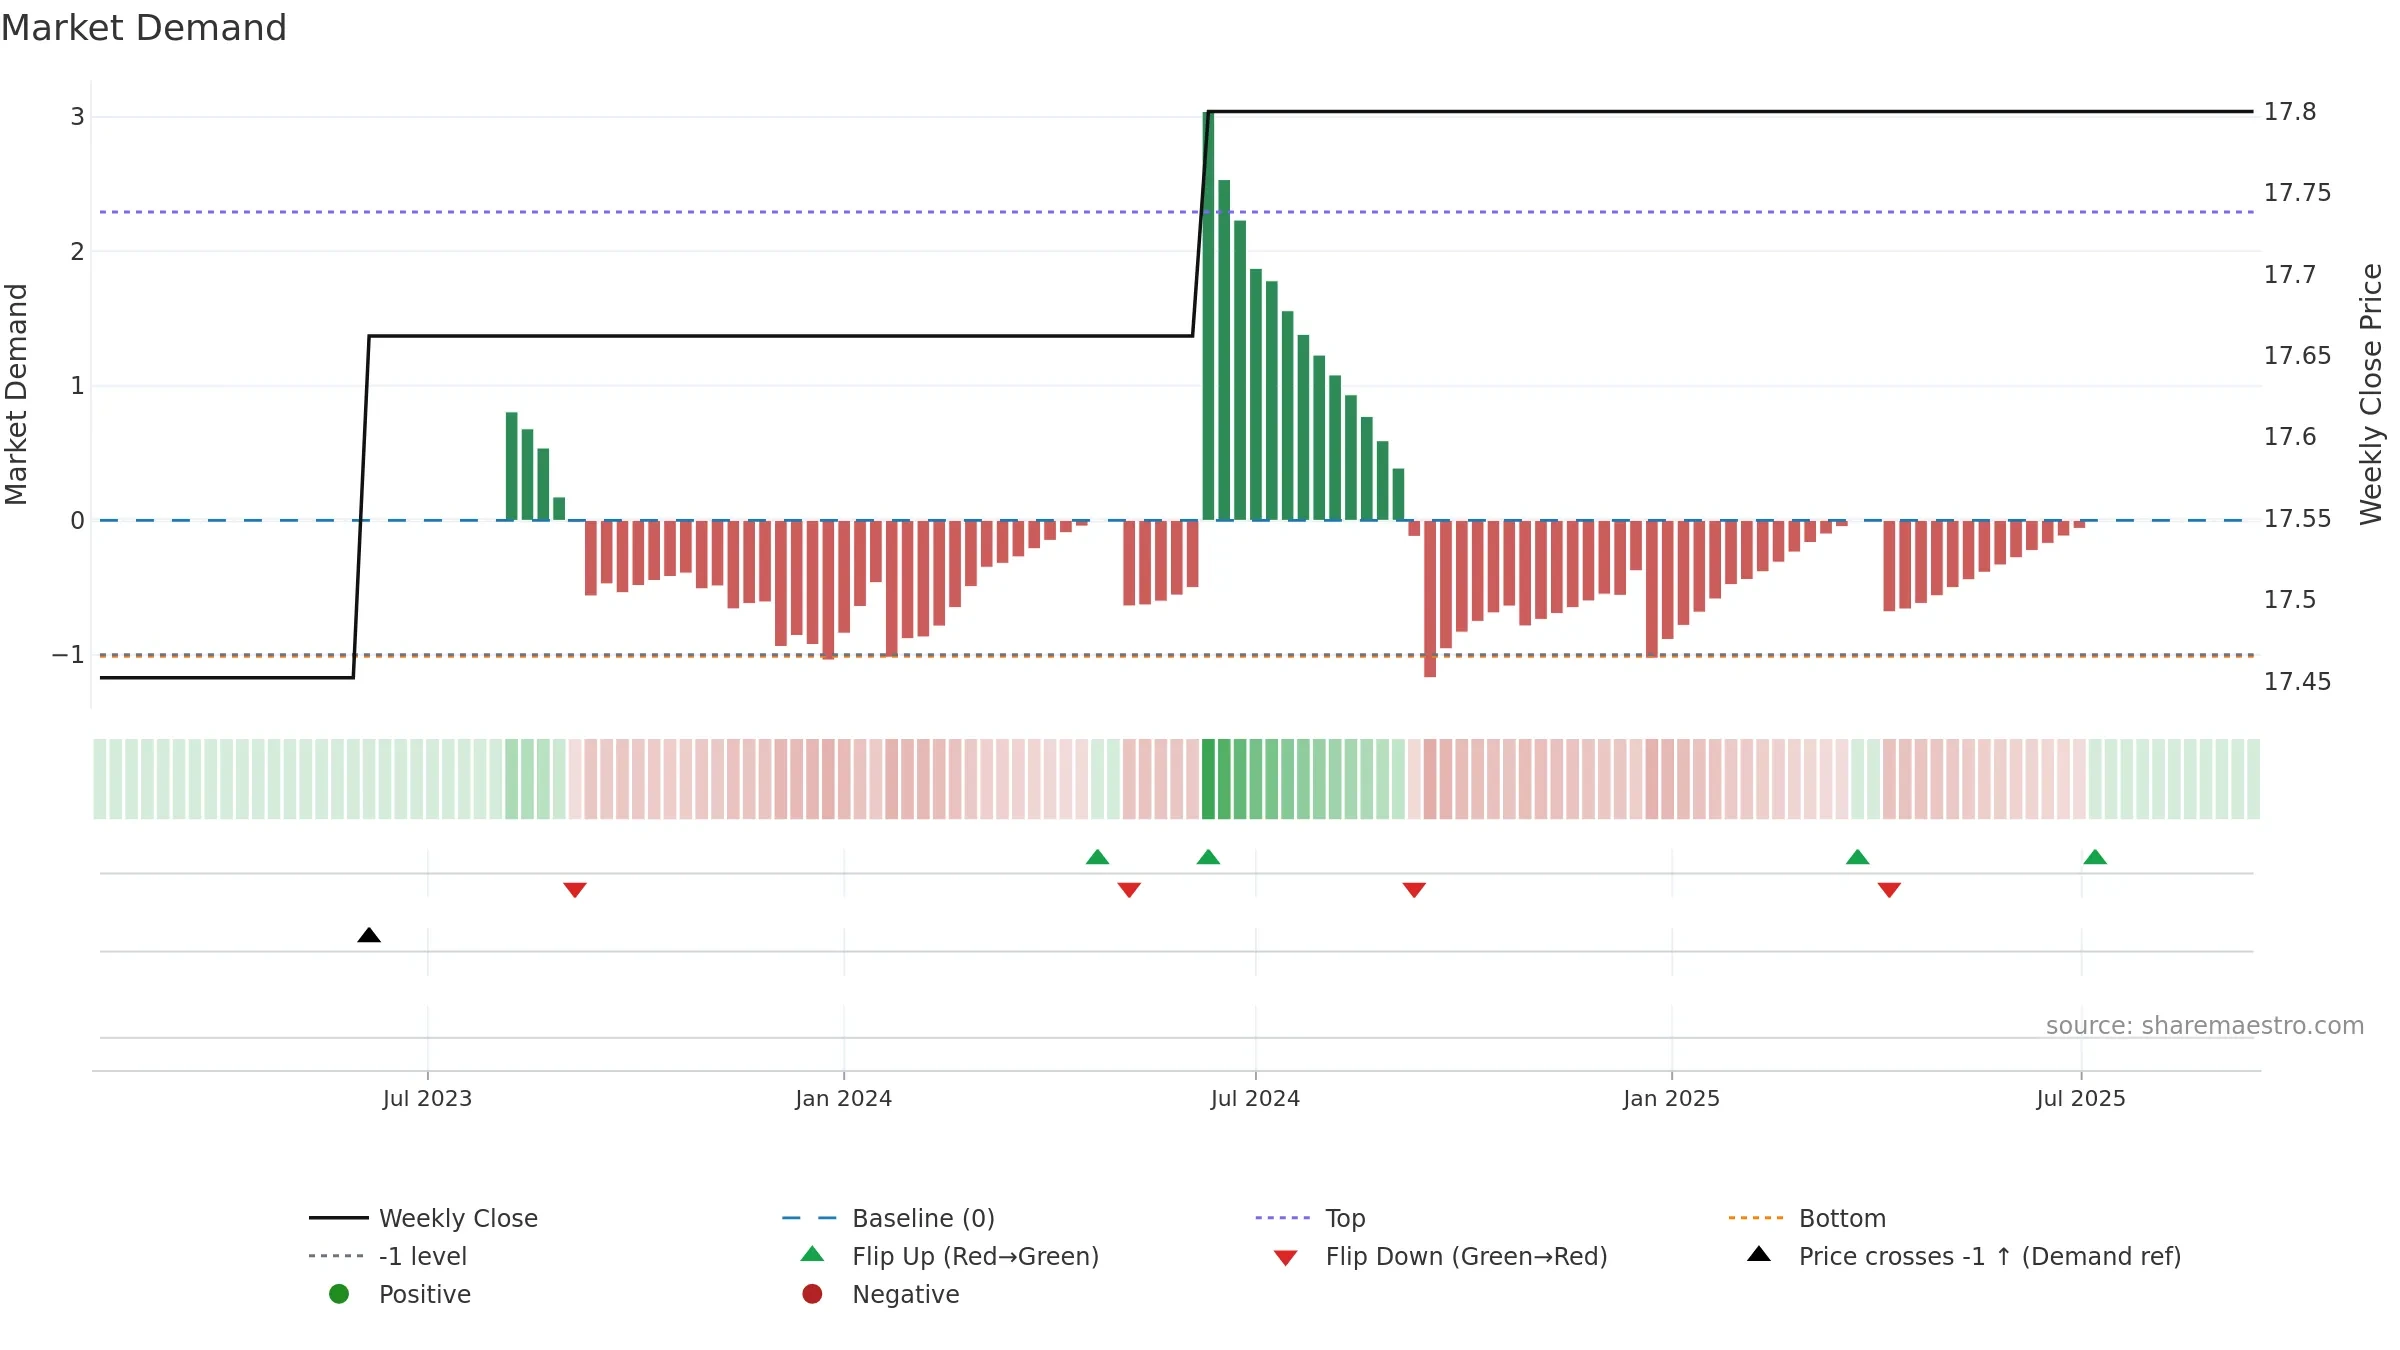This screenshot has height=1350, width=2400.
Task: Click the green Positive circle icon in legend
Action: 339,1294
